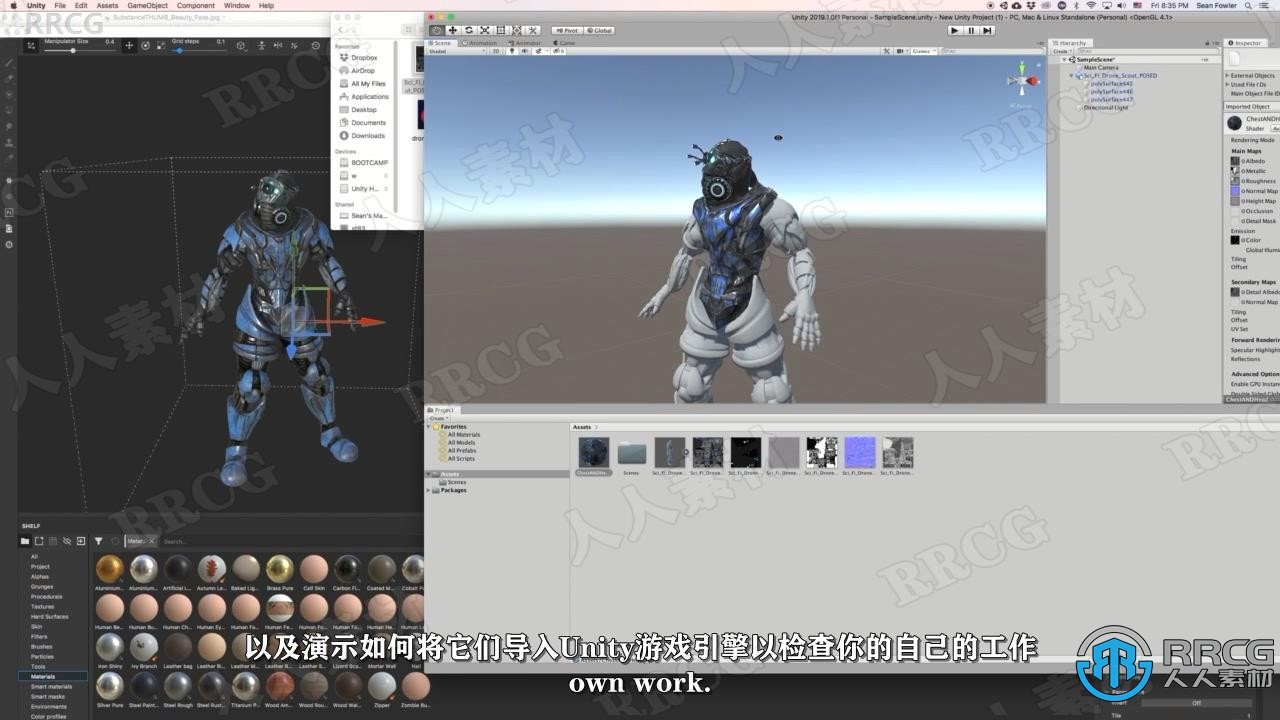This screenshot has height=720, width=1280.
Task: Open AirDrop in Finder sidebar
Action: pyautogui.click(x=362, y=71)
